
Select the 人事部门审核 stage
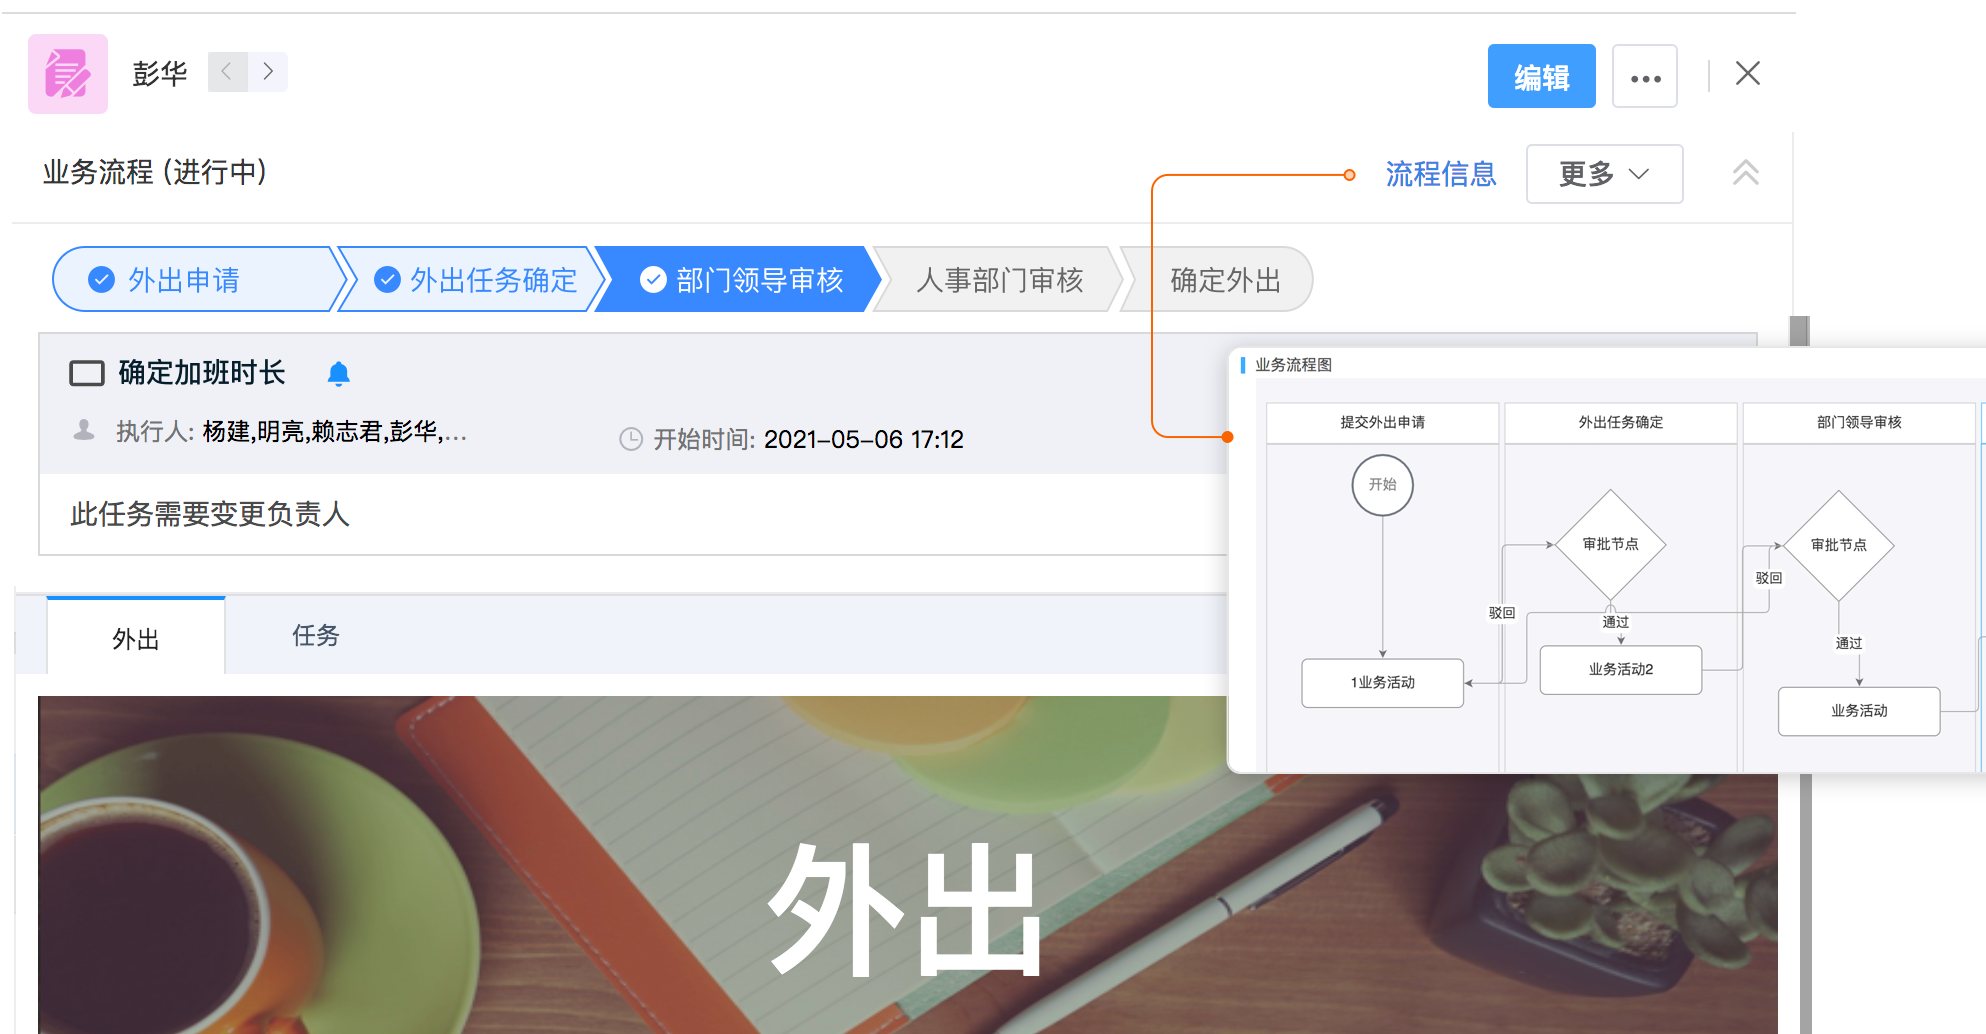pyautogui.click(x=1000, y=280)
